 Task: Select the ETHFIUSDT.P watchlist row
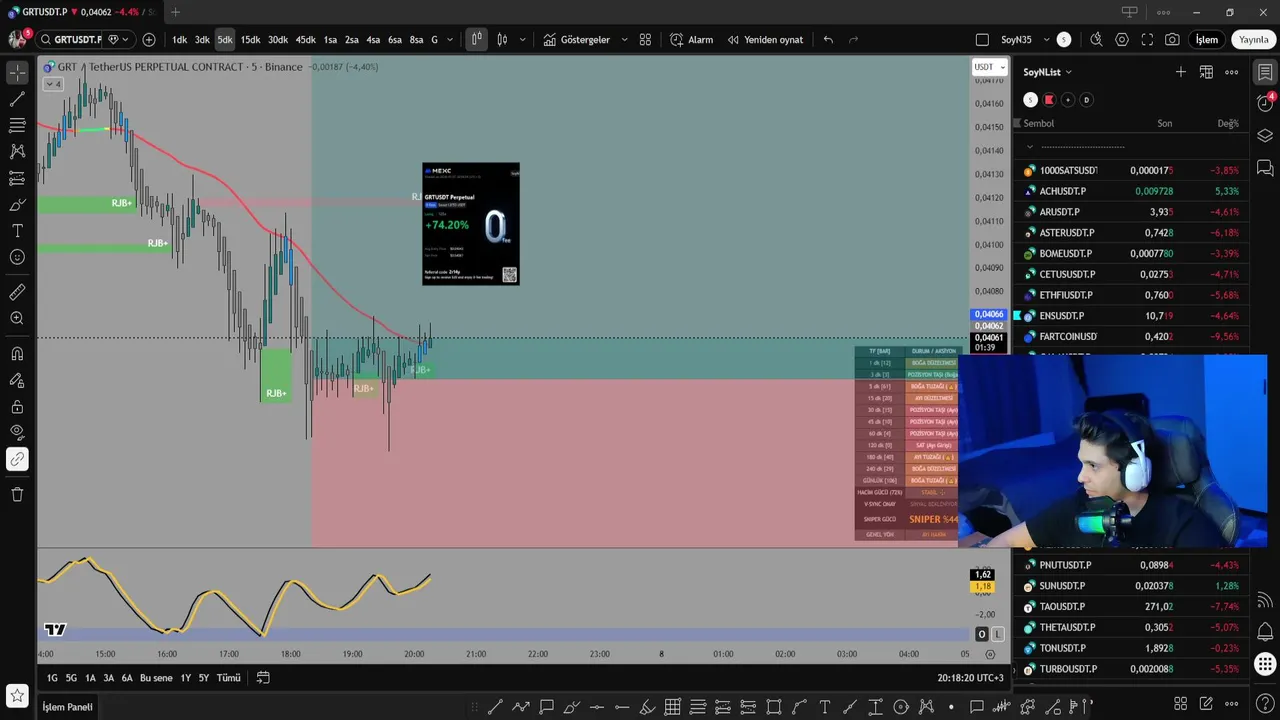(1130, 295)
